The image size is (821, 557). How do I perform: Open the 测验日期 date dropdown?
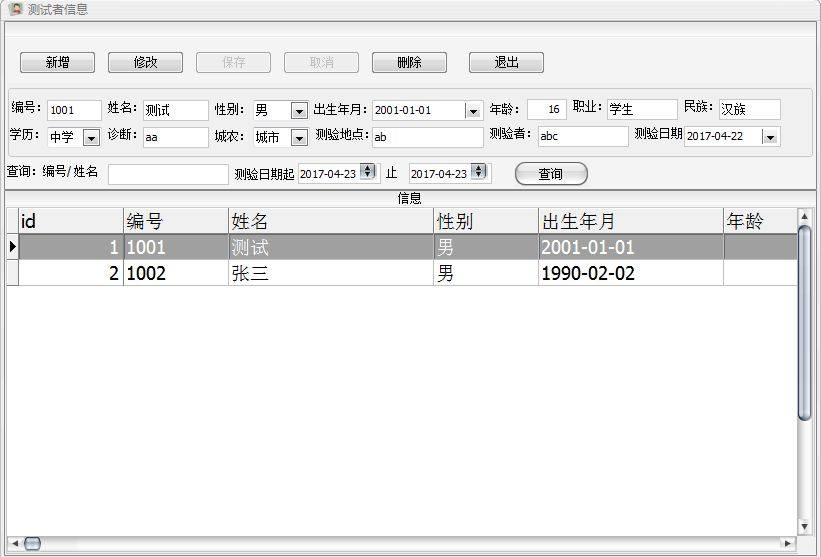coord(770,137)
